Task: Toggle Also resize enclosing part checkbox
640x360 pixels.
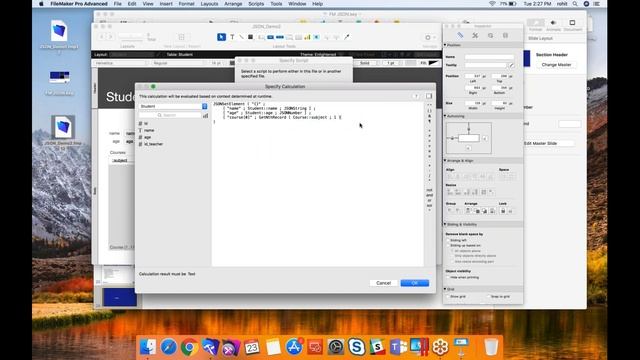Action: tap(453, 261)
